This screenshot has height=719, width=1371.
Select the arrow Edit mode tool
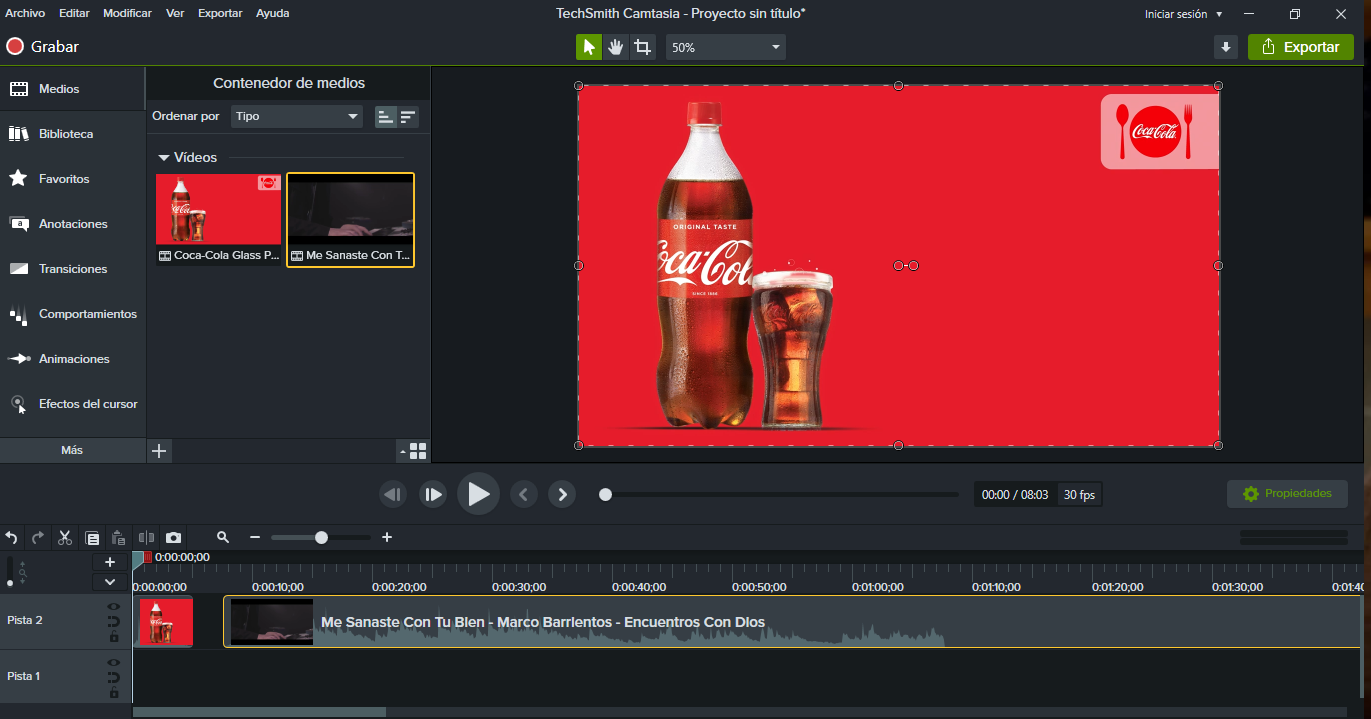pyautogui.click(x=589, y=47)
